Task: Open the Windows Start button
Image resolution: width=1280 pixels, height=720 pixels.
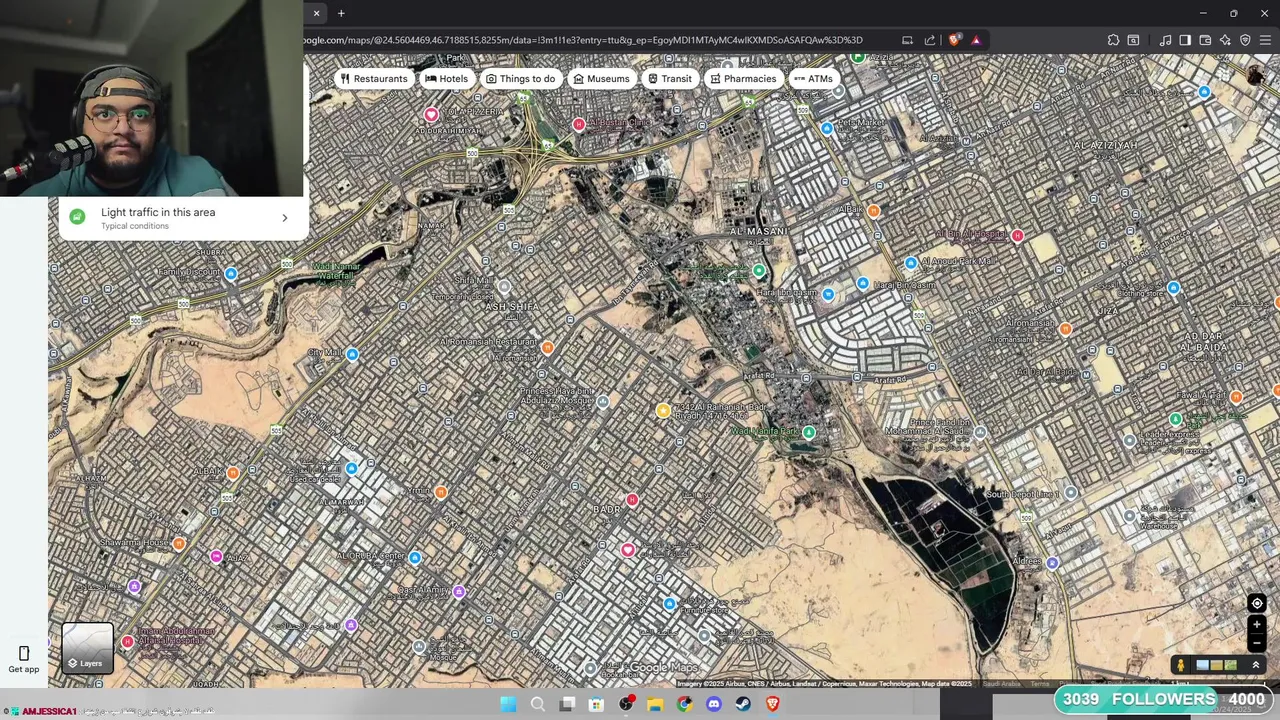Action: click(508, 704)
